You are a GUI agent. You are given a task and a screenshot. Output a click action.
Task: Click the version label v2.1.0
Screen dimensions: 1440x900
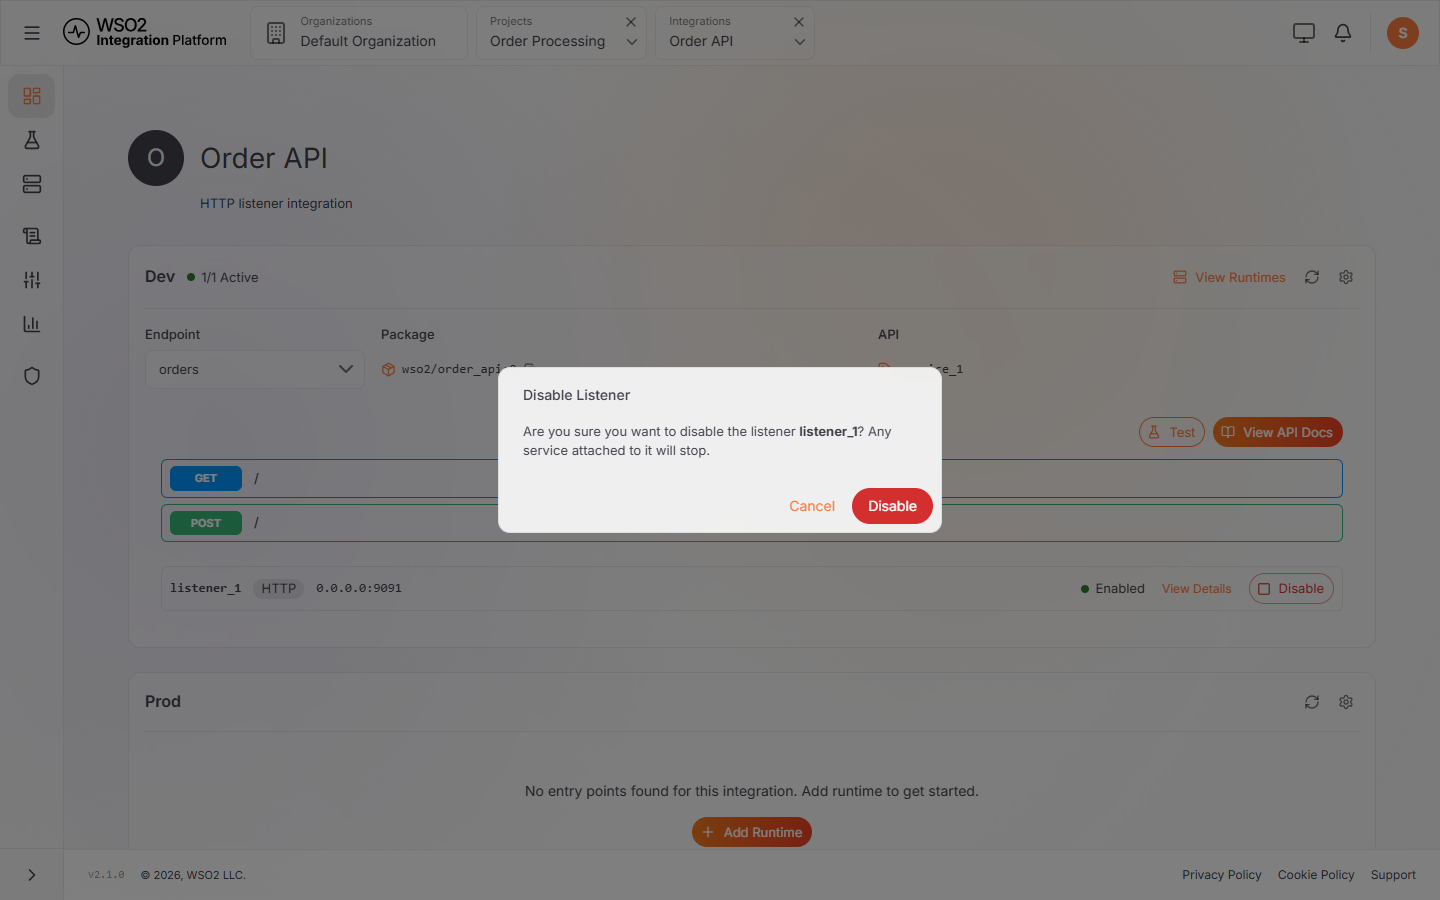(106, 875)
